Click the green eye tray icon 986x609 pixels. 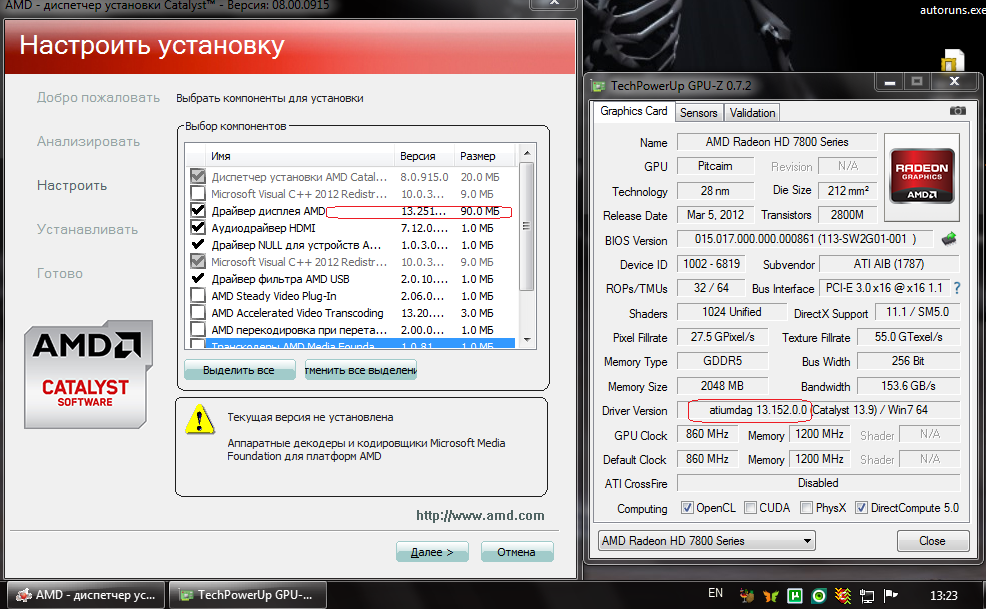click(x=819, y=595)
